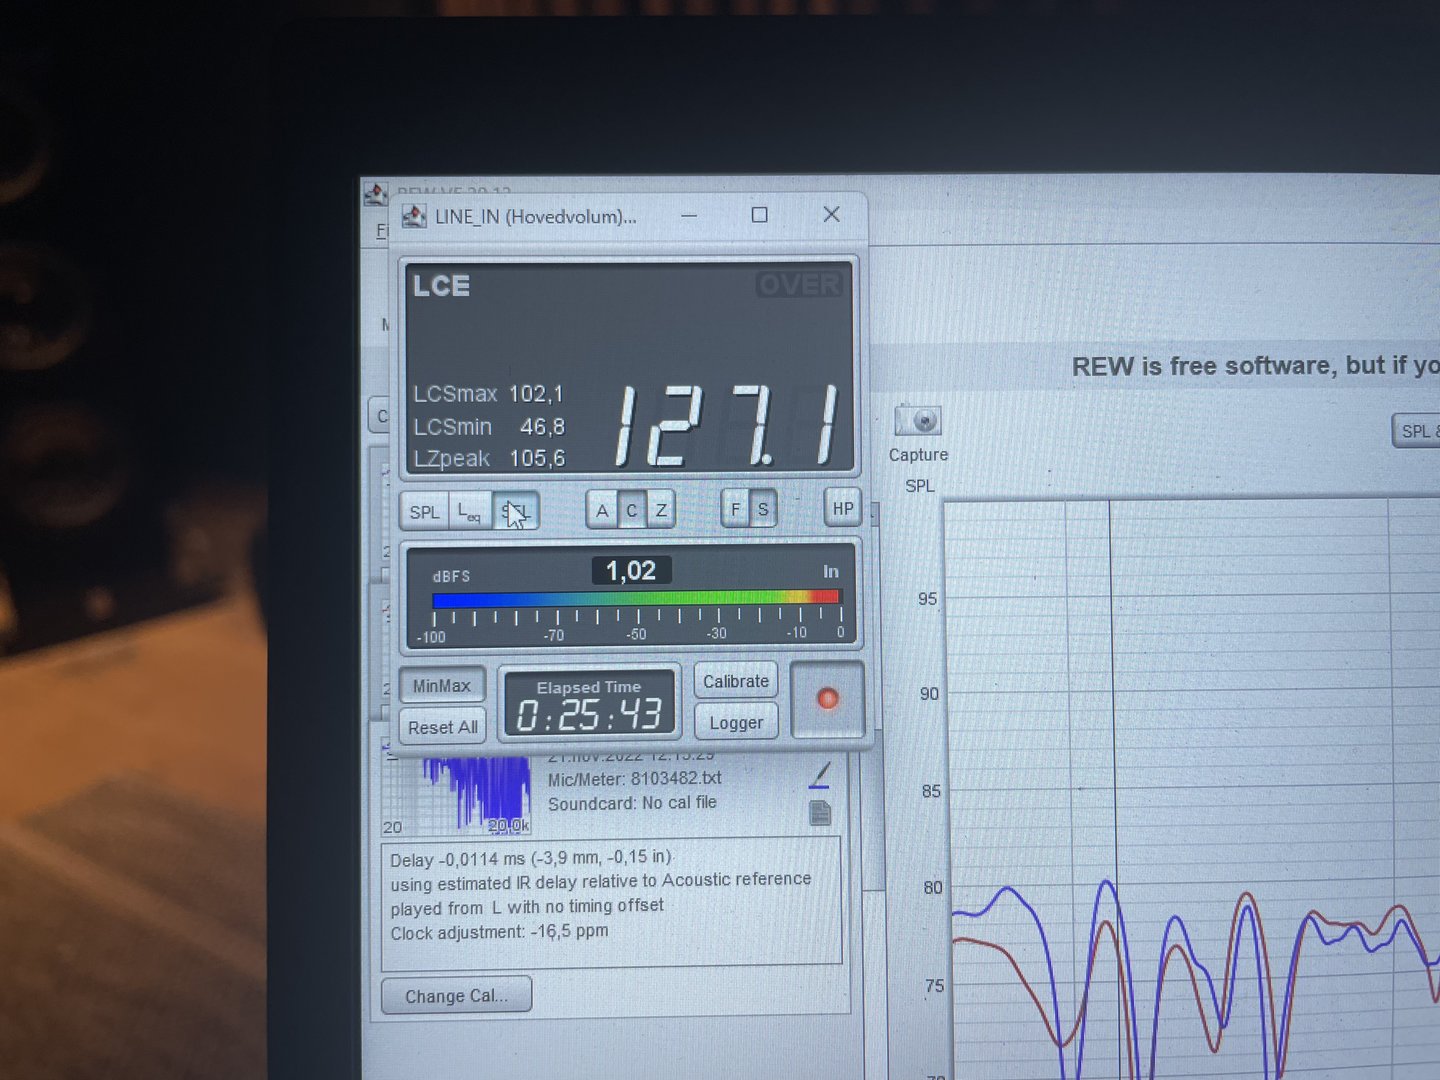
Task: Select the Leq mode button
Action: point(469,511)
